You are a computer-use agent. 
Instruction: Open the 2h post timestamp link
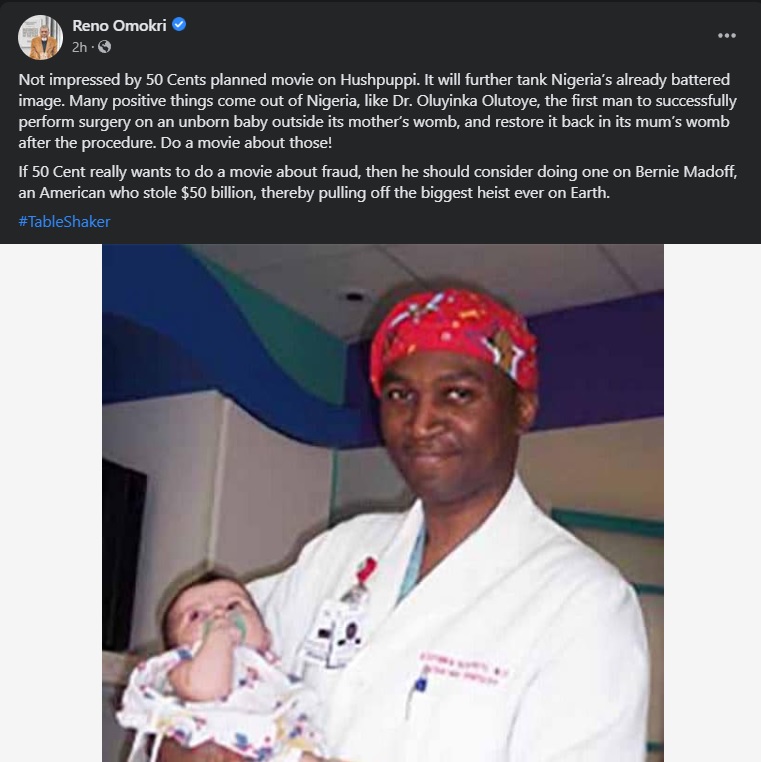point(79,47)
